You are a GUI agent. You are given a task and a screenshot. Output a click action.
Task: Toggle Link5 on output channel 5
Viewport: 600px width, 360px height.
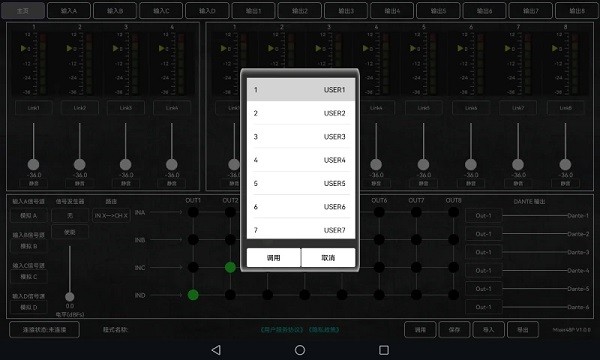coord(424,108)
